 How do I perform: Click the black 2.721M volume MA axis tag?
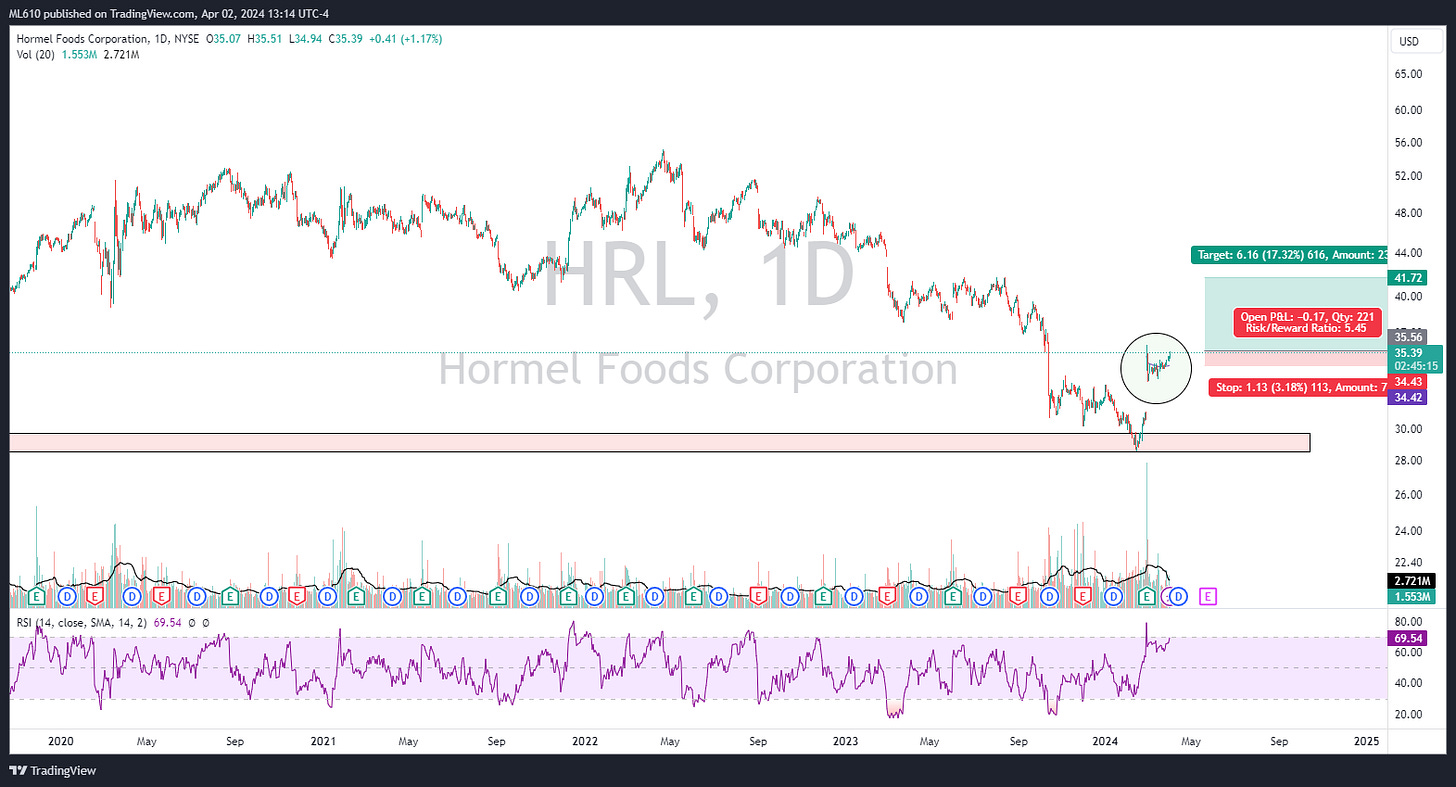(1413, 581)
